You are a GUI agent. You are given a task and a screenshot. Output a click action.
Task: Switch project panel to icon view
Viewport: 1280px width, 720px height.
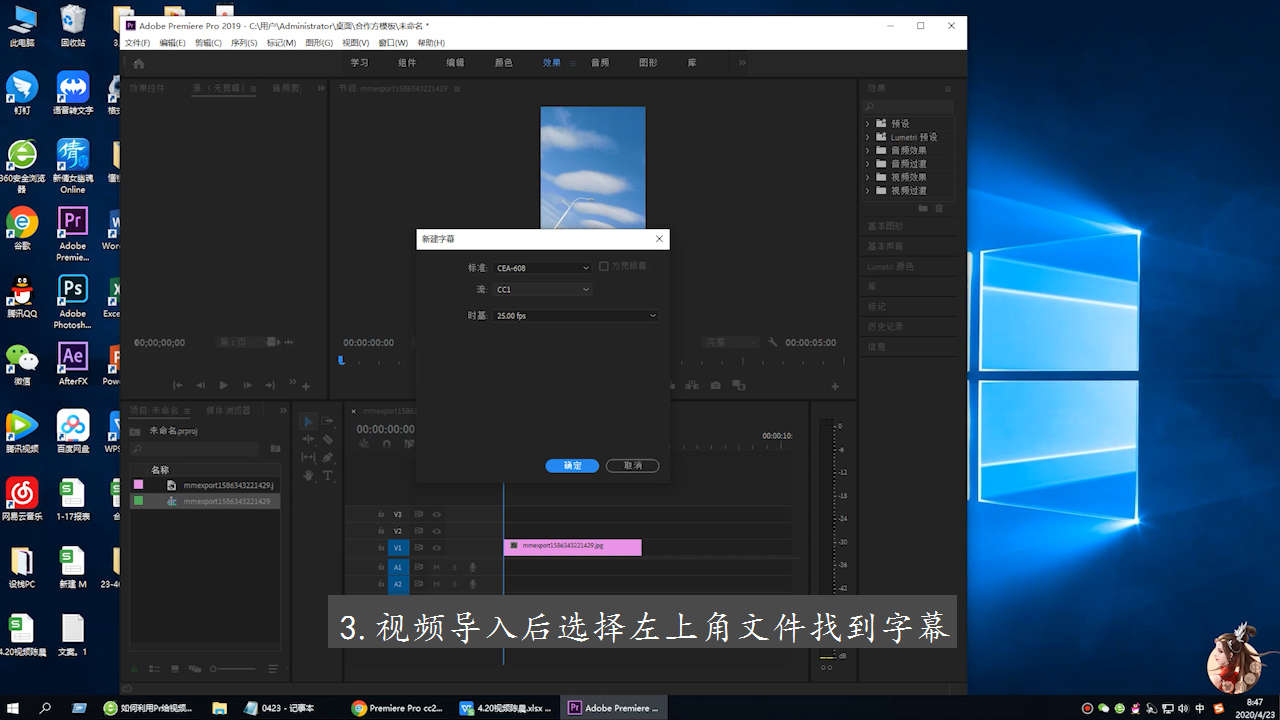[175, 669]
